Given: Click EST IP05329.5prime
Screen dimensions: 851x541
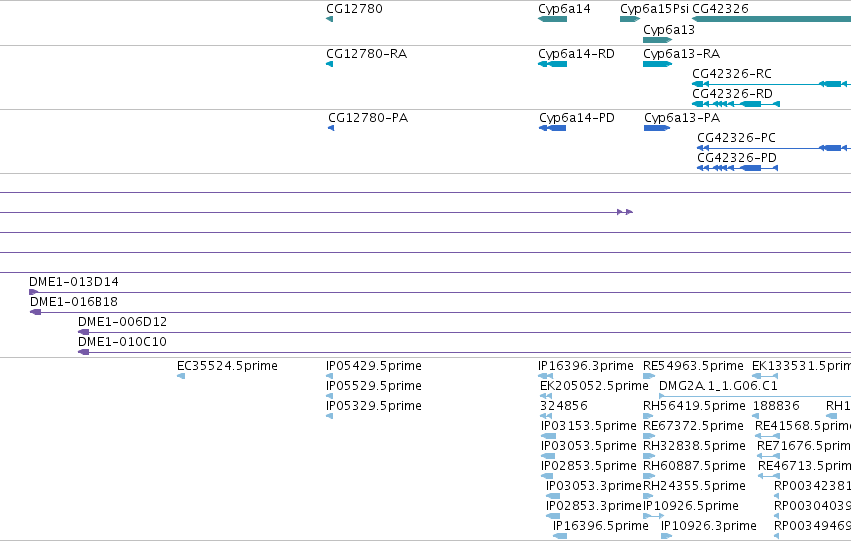Looking at the screenshot, I should (373, 406).
